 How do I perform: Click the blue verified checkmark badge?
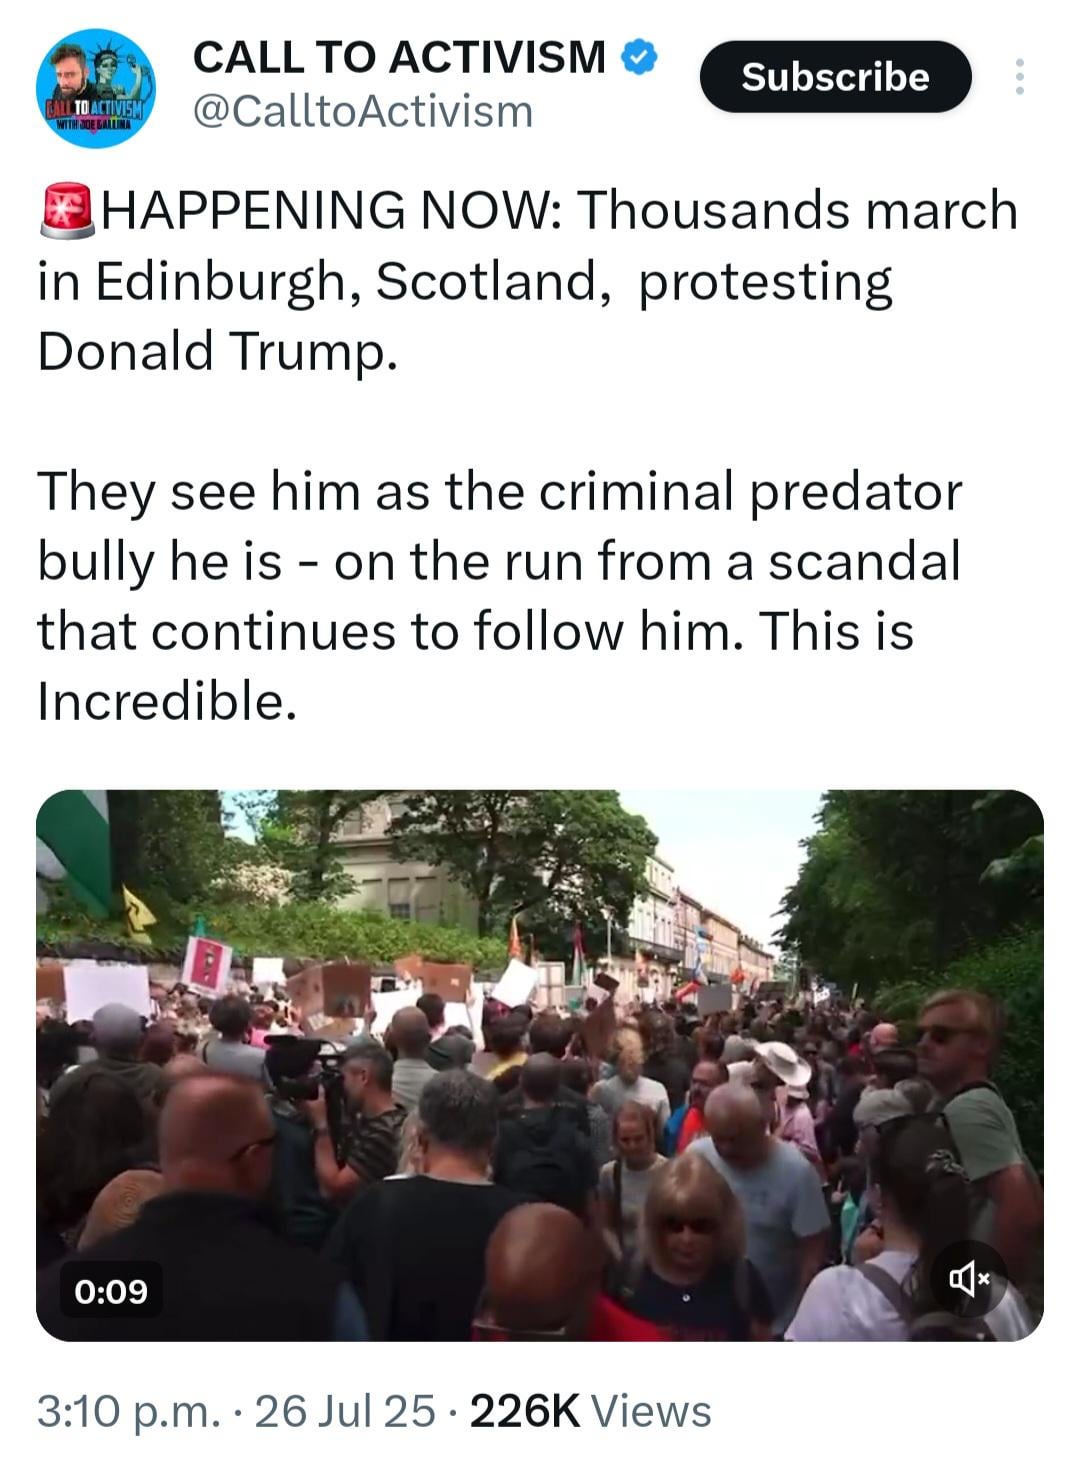click(640, 58)
